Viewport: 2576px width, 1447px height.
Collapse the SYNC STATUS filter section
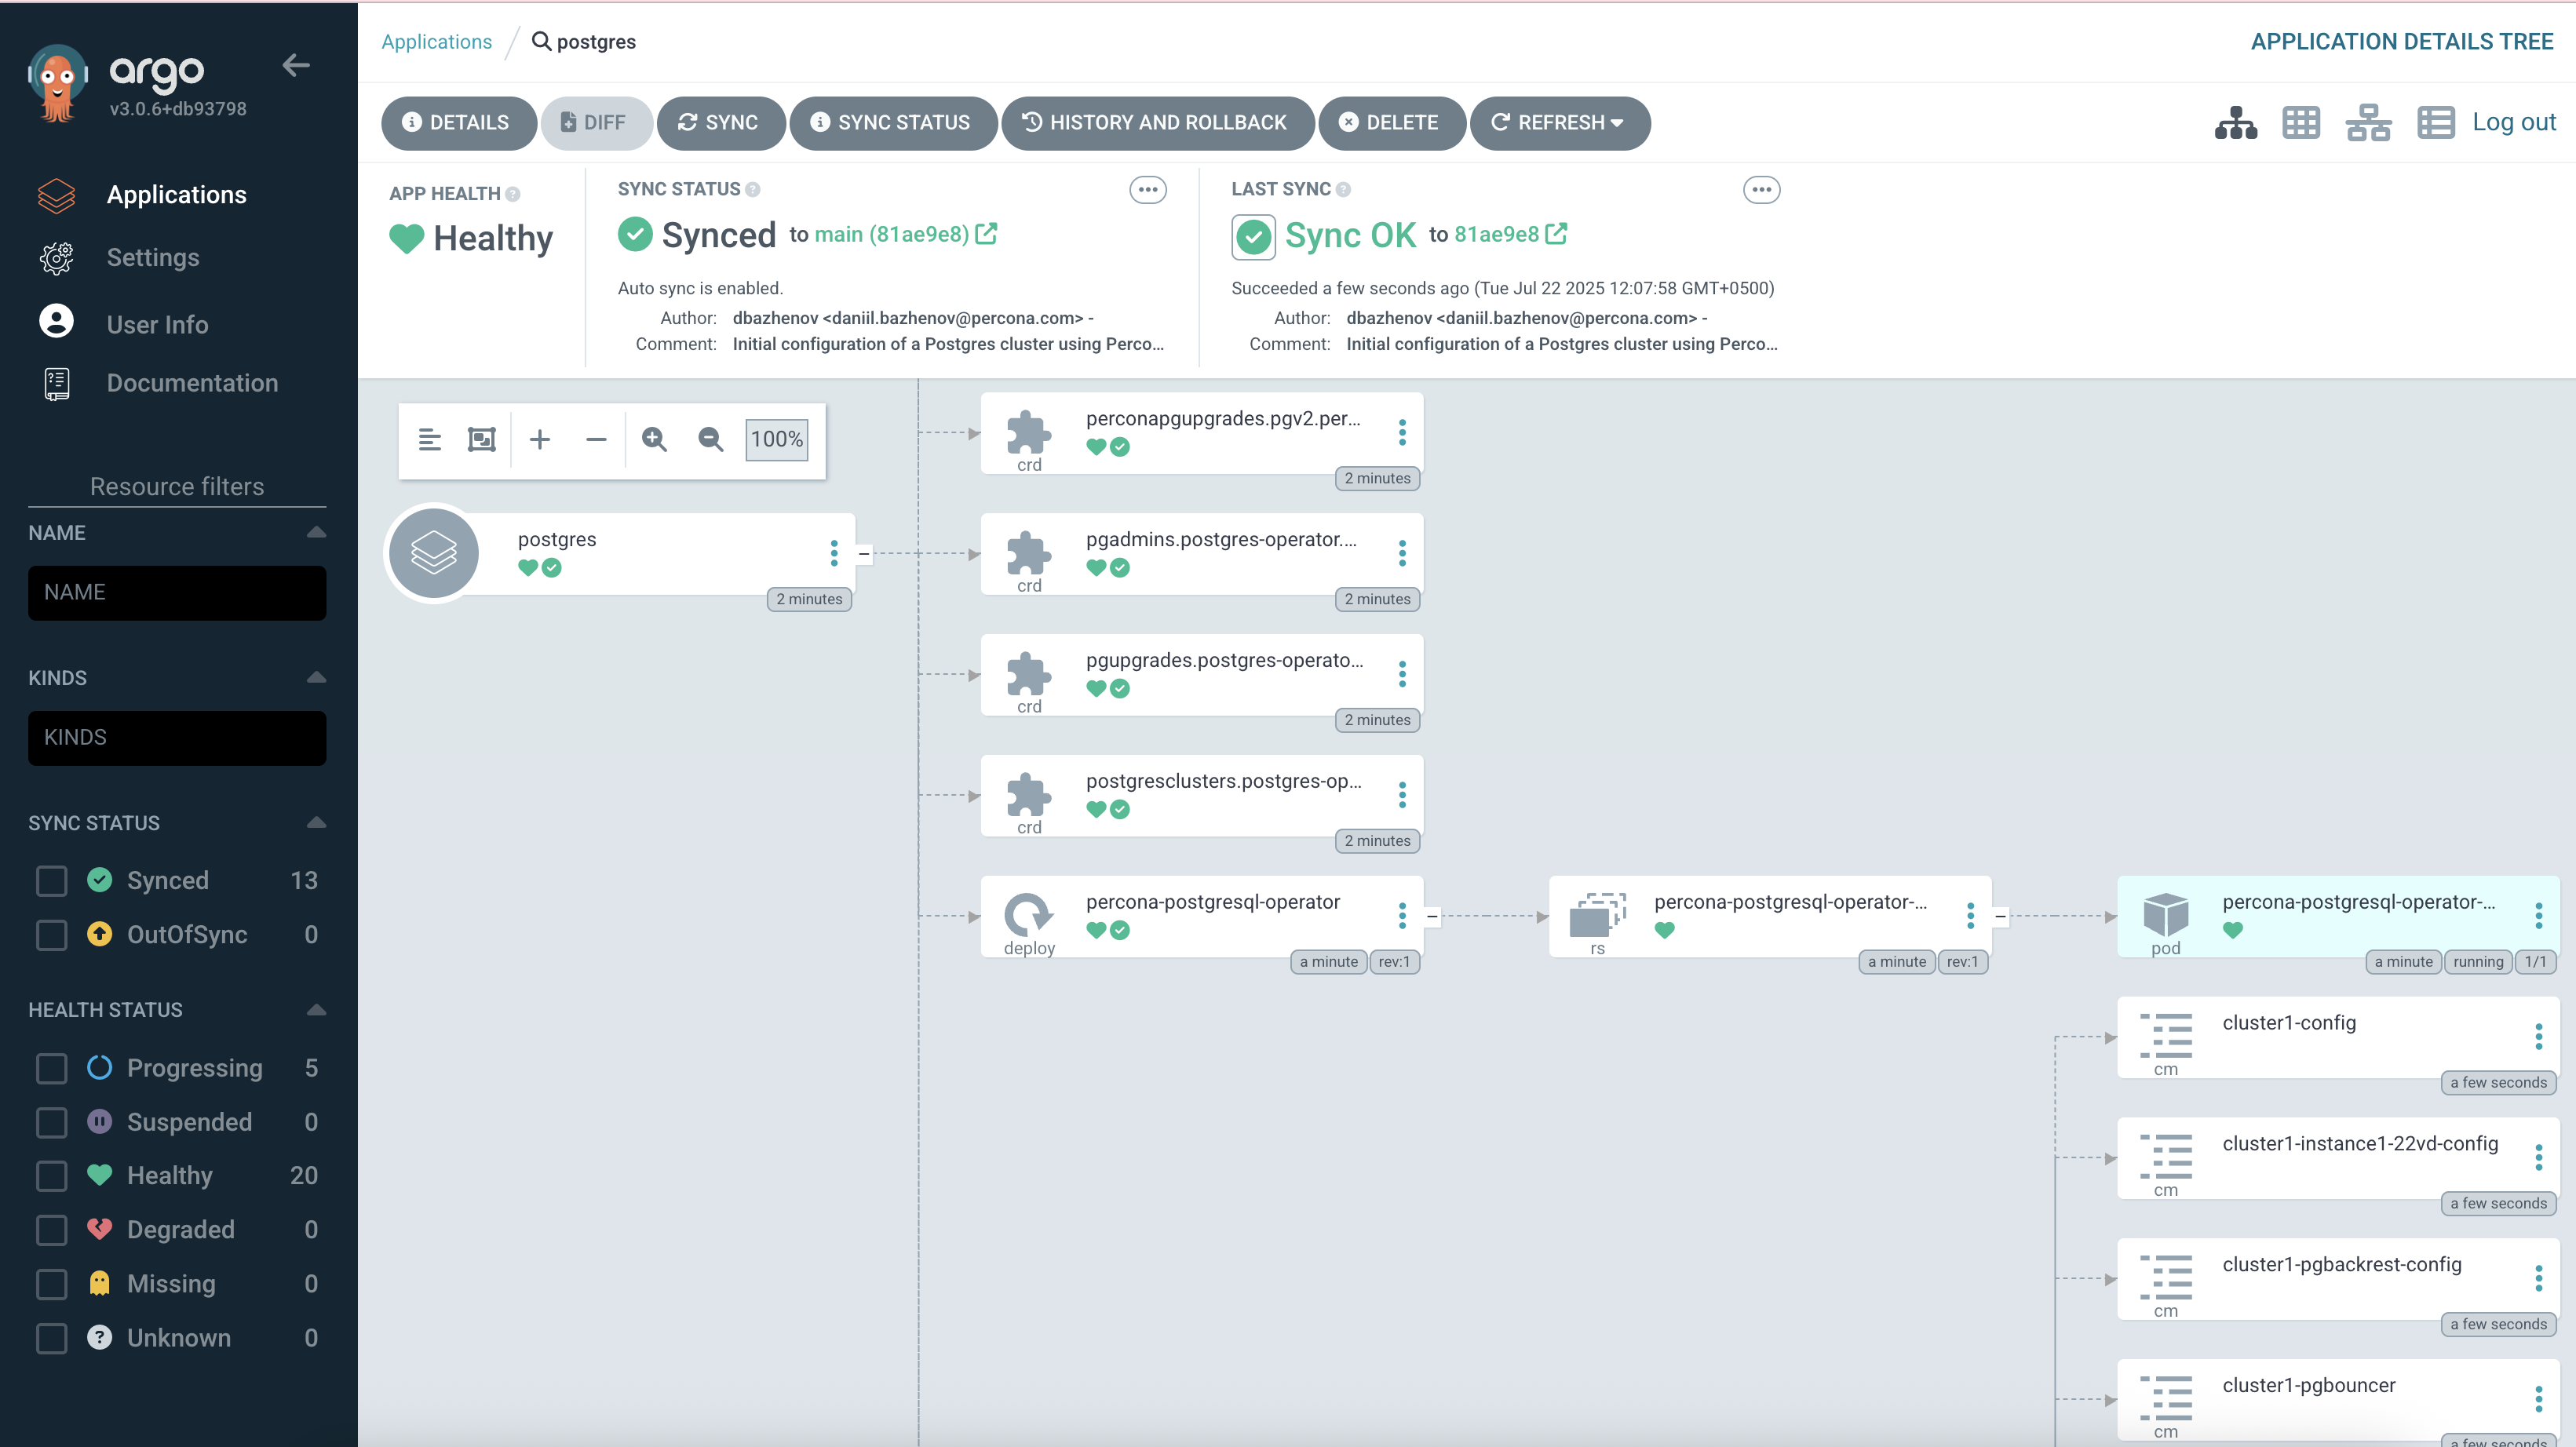[x=316, y=822]
